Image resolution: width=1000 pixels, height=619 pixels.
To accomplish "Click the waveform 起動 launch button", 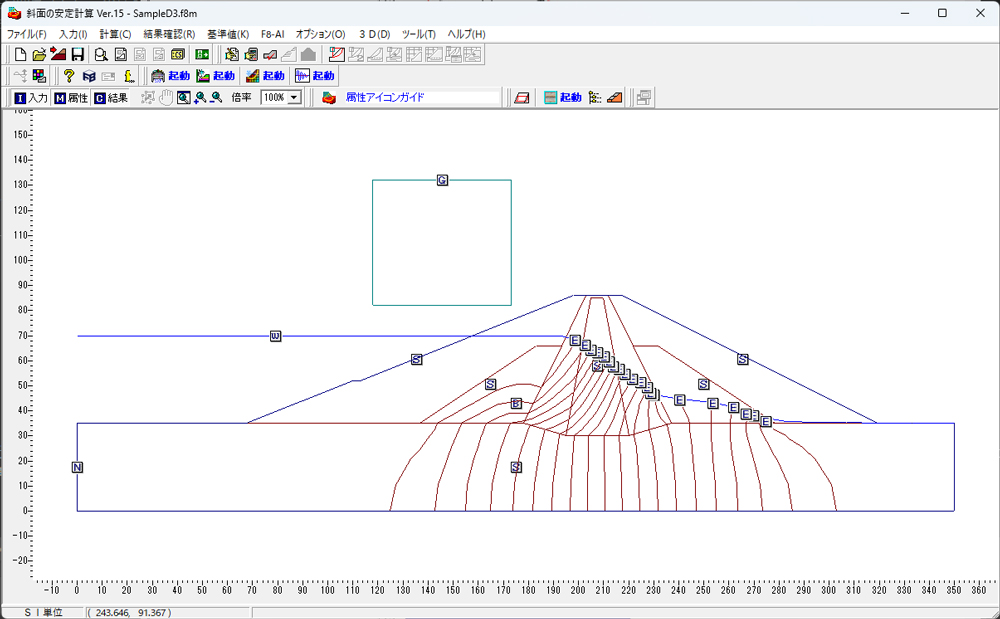I will click(x=315, y=76).
